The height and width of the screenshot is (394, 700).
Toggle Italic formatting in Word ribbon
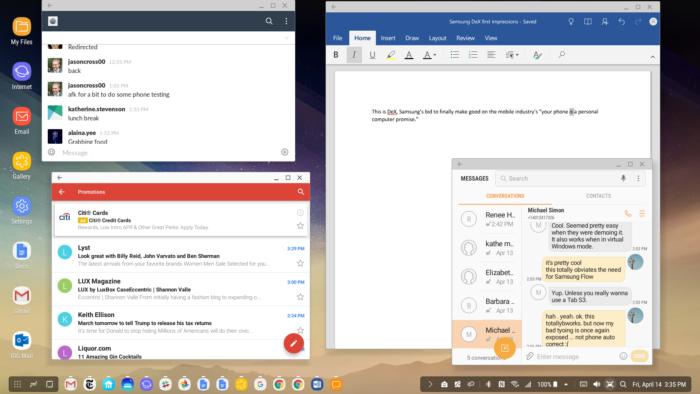point(354,55)
